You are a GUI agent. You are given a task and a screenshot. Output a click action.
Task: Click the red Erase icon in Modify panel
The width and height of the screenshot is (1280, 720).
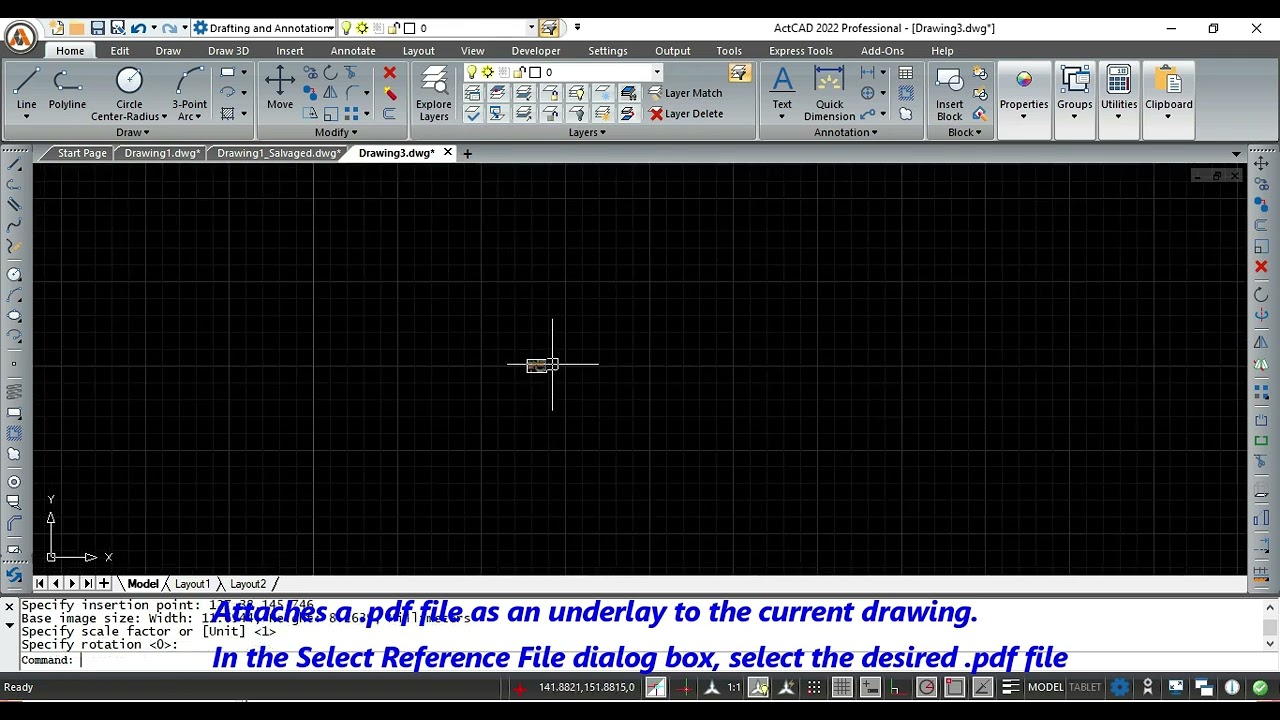(x=389, y=73)
